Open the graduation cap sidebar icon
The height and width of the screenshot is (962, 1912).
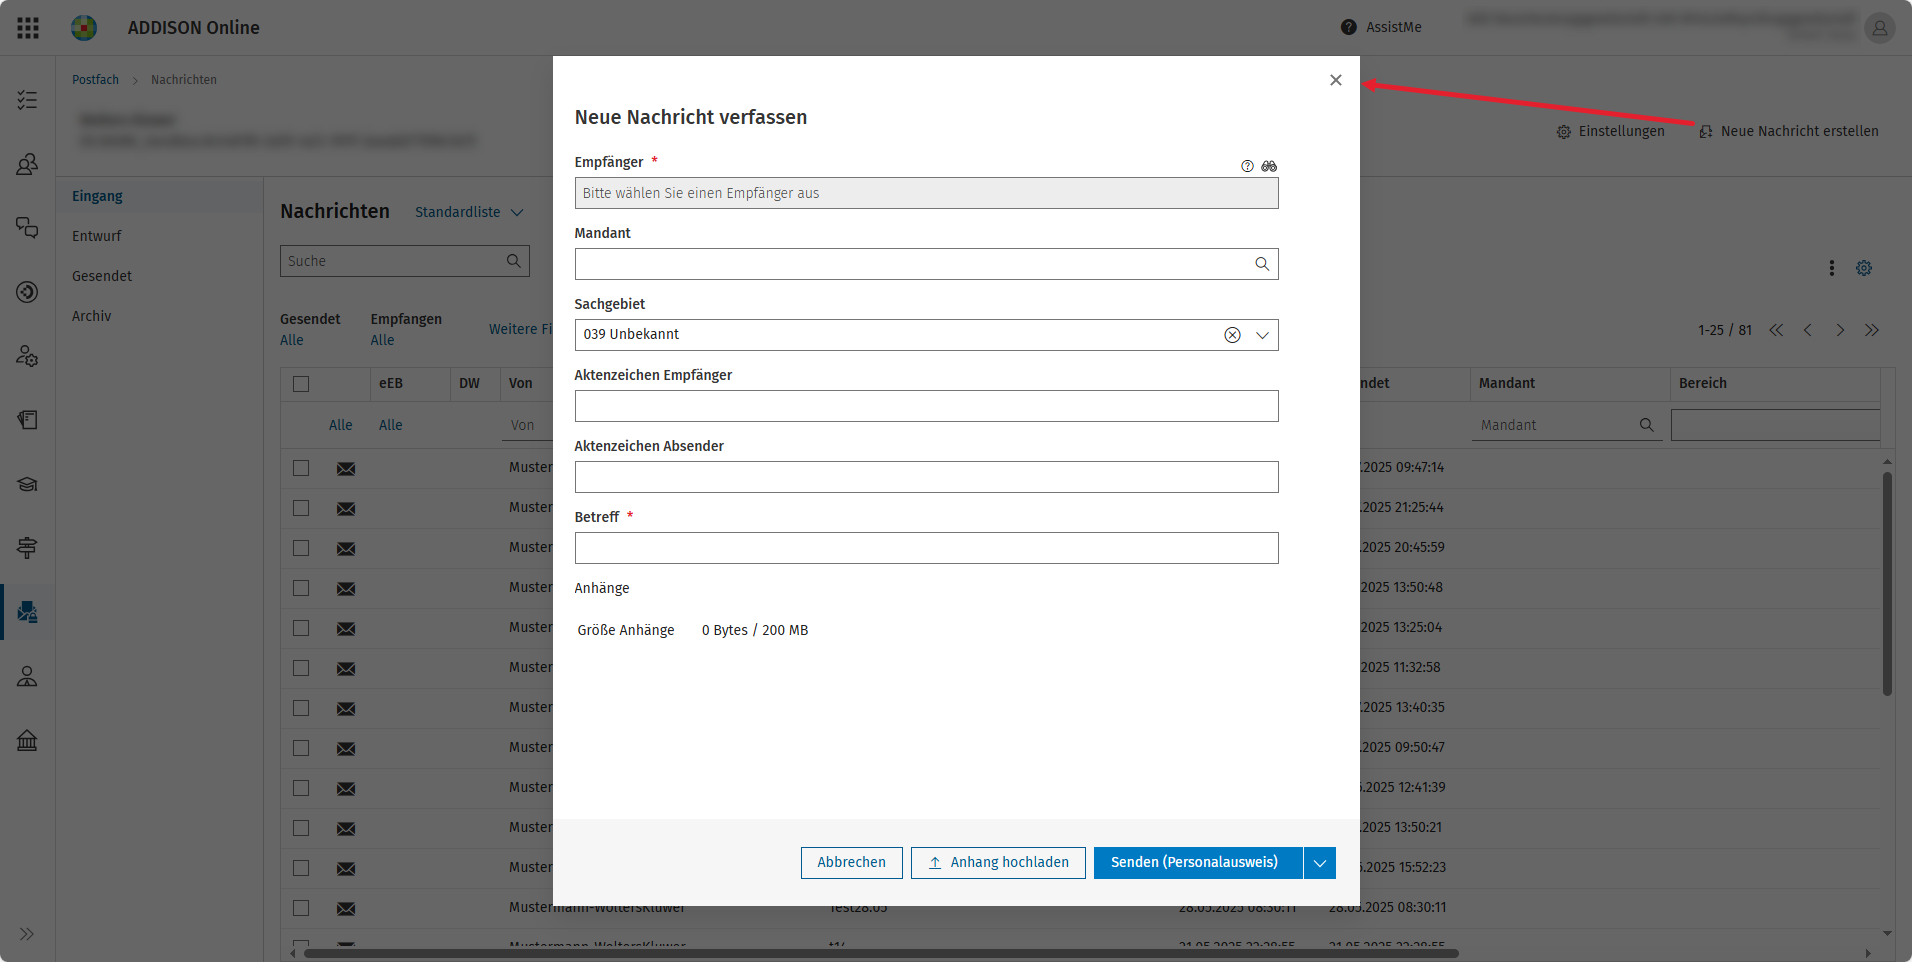tap(27, 484)
